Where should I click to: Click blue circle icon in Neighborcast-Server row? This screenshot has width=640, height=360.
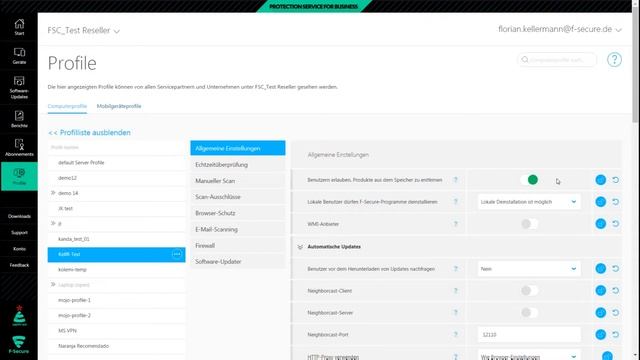[600, 313]
